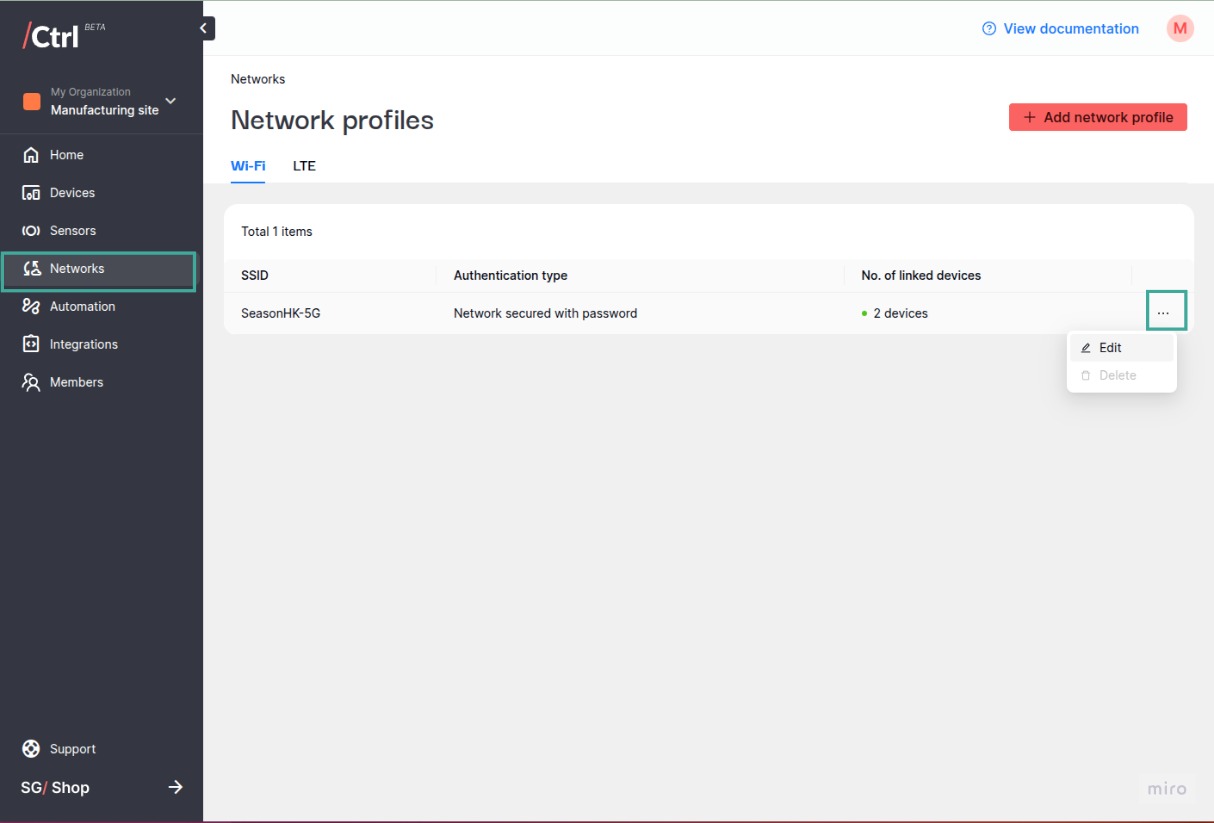Select the Wi-Fi tab

248,166
